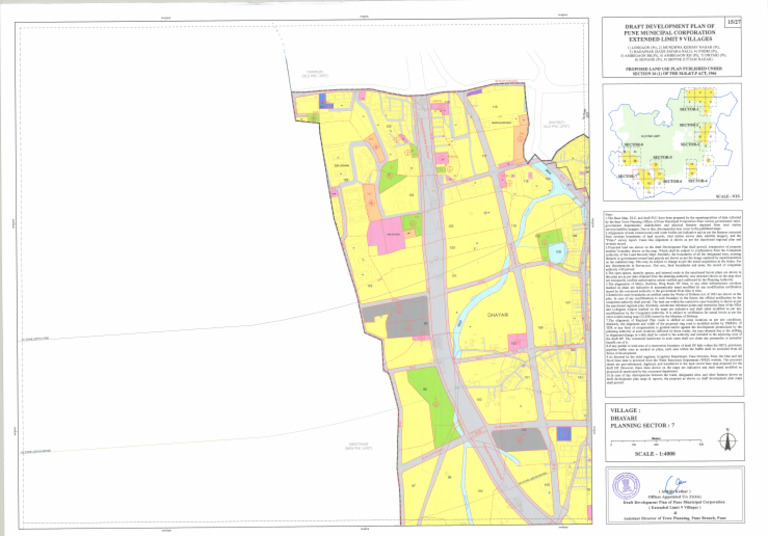Click the SECTOR-8 label on key map
This screenshot has height=536, width=768.
point(634,145)
